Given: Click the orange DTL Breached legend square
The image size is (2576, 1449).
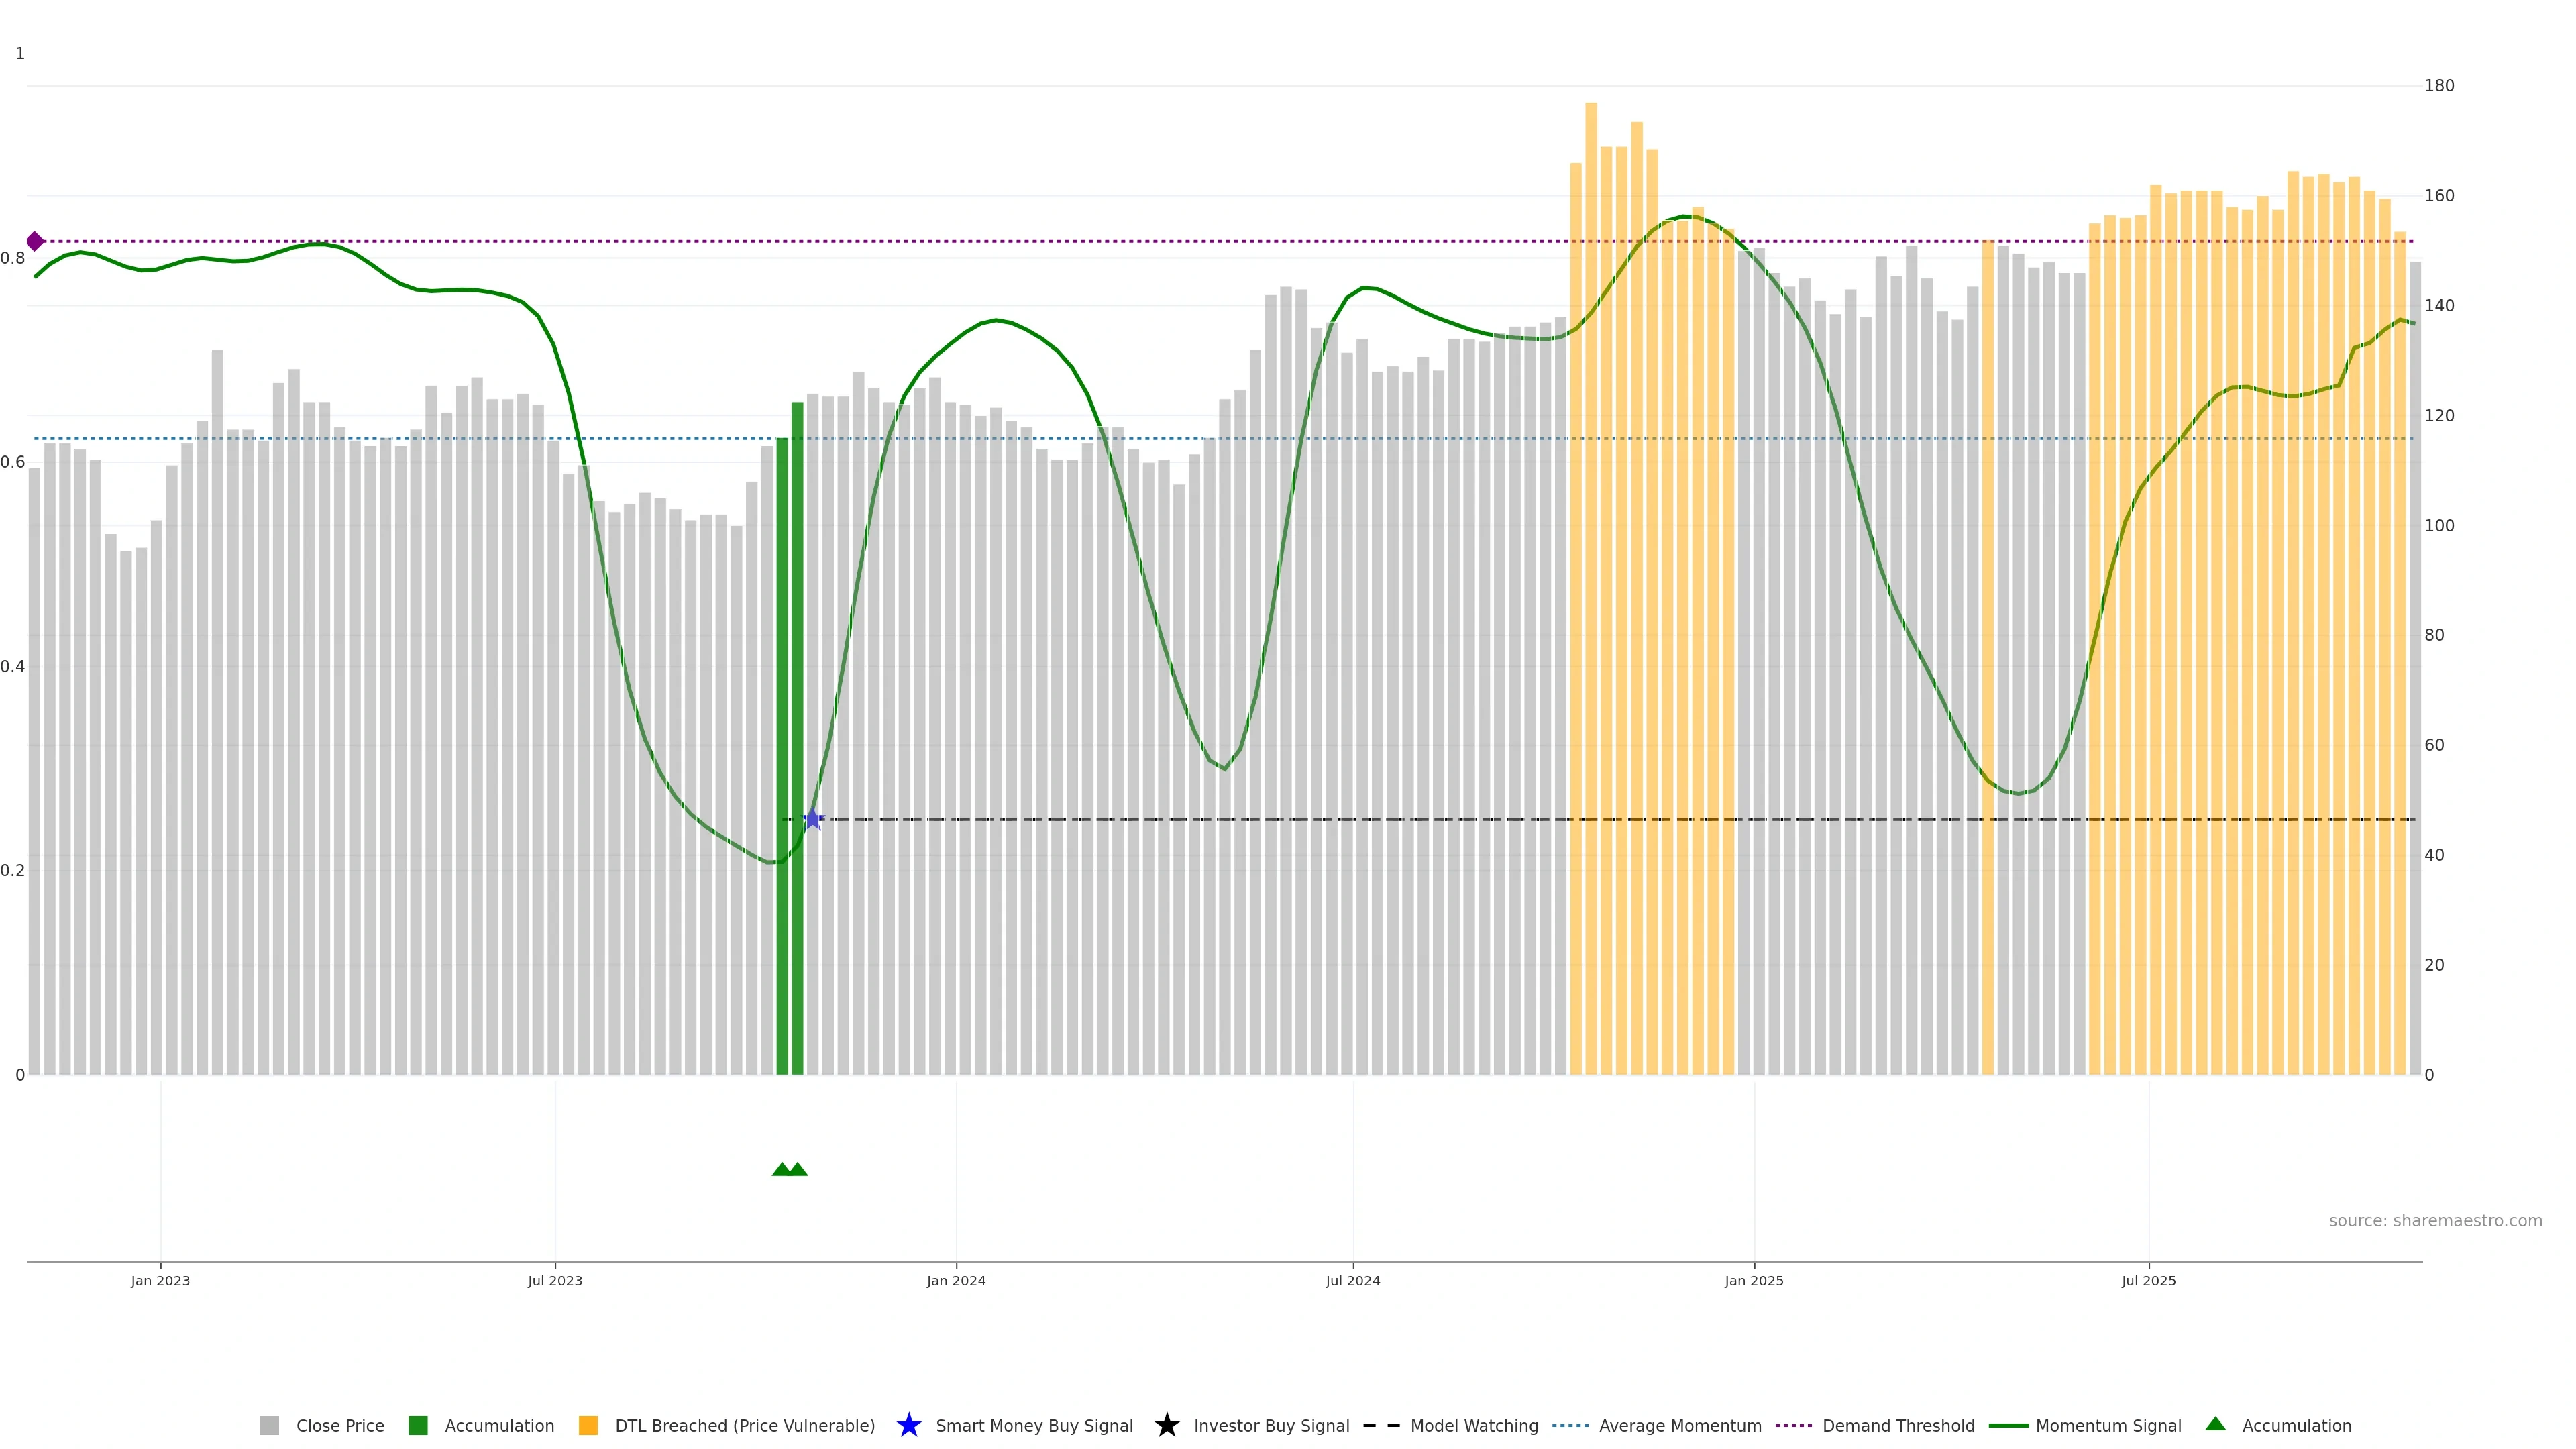Looking at the screenshot, I should pos(588,1425).
